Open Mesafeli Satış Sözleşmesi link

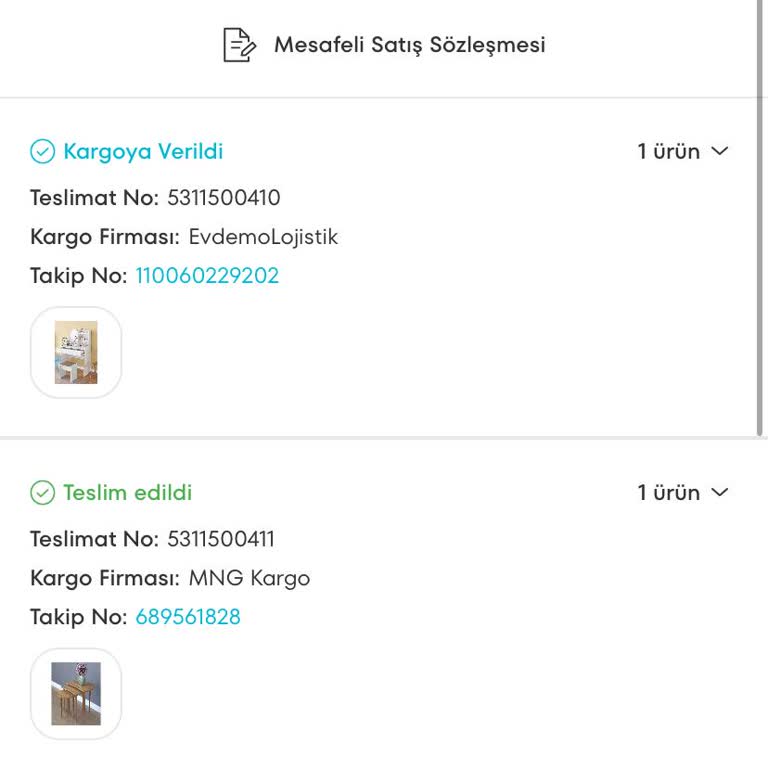coord(409,45)
